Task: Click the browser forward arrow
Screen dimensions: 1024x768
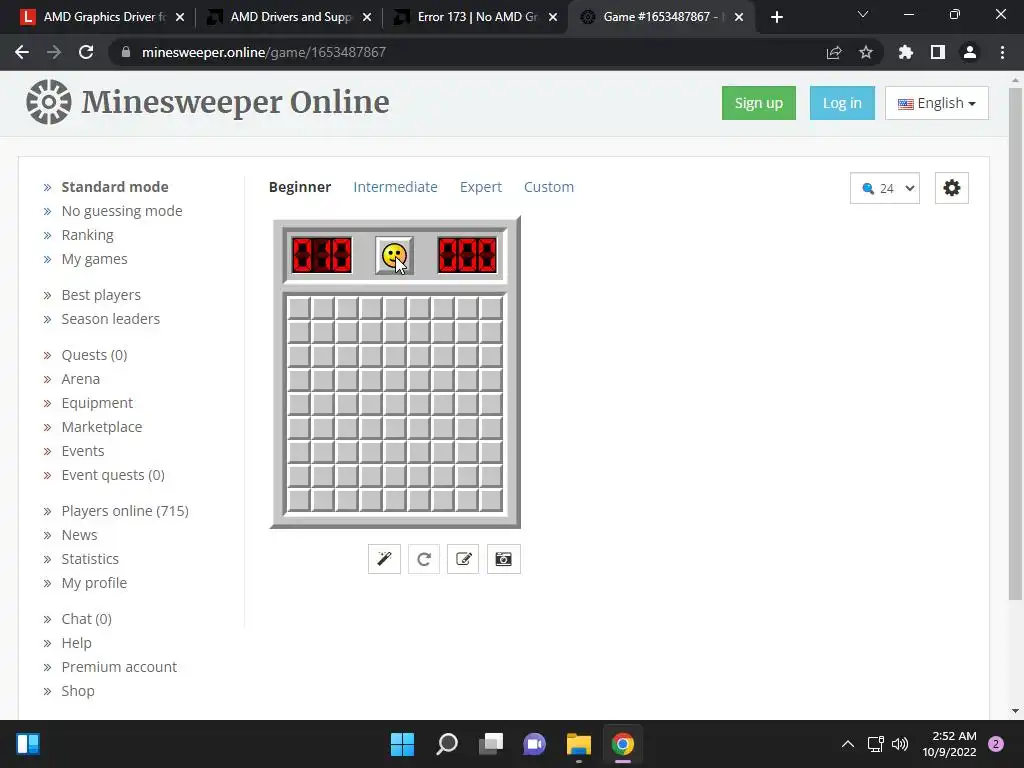Action: point(54,52)
